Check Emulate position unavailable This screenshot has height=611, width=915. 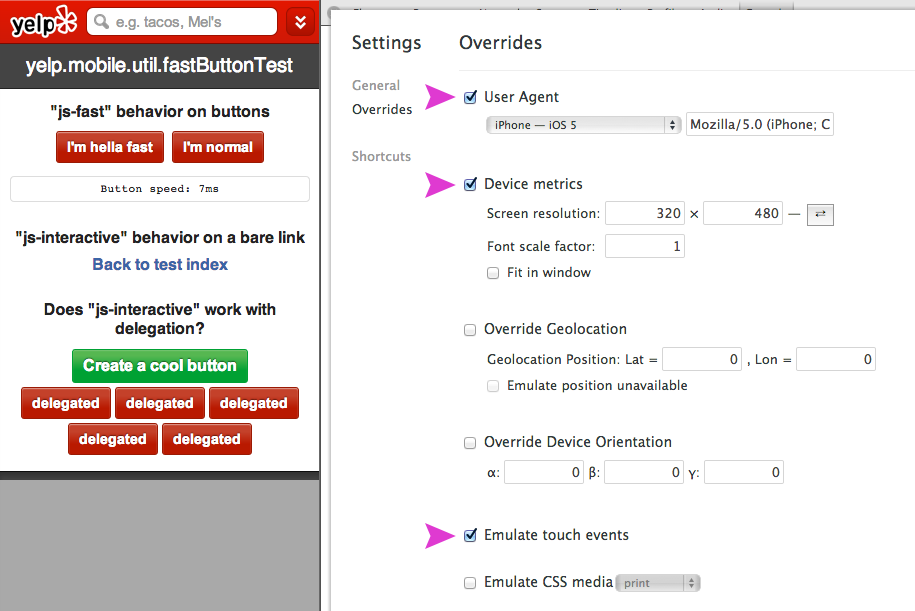[493, 386]
